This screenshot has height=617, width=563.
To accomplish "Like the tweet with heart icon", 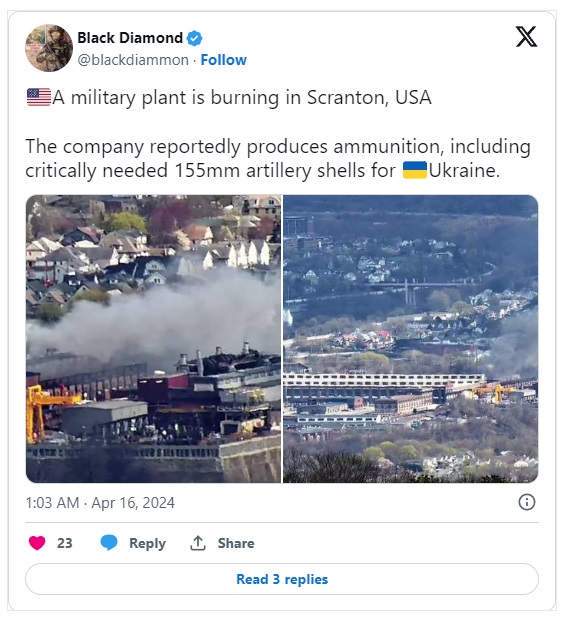I will coord(37,543).
